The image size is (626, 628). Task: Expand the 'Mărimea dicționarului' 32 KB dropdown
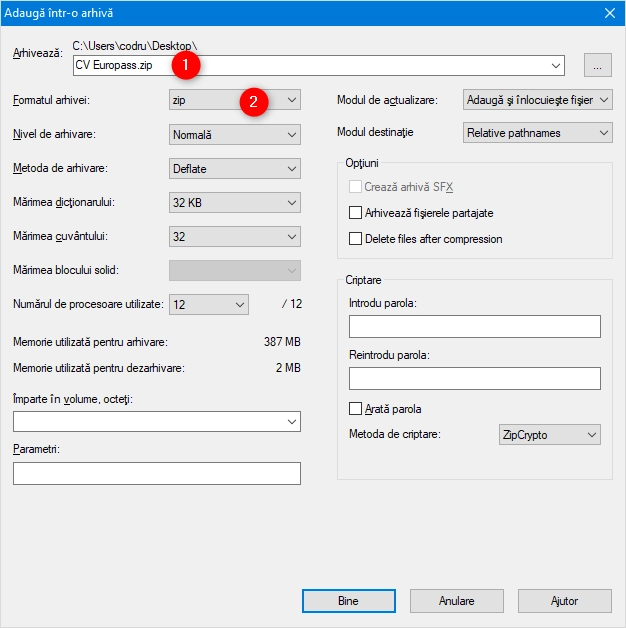[235, 203]
